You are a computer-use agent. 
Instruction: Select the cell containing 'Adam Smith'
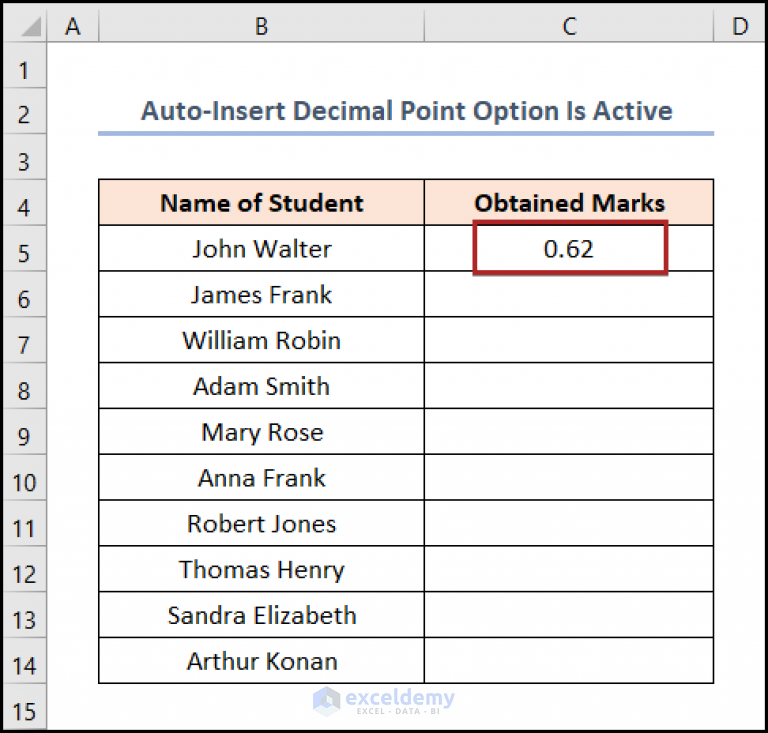[262, 386]
